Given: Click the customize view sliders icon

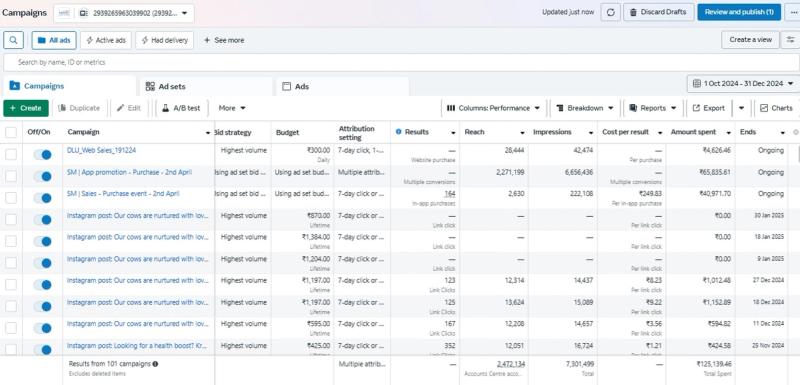Looking at the screenshot, I should (791, 40).
